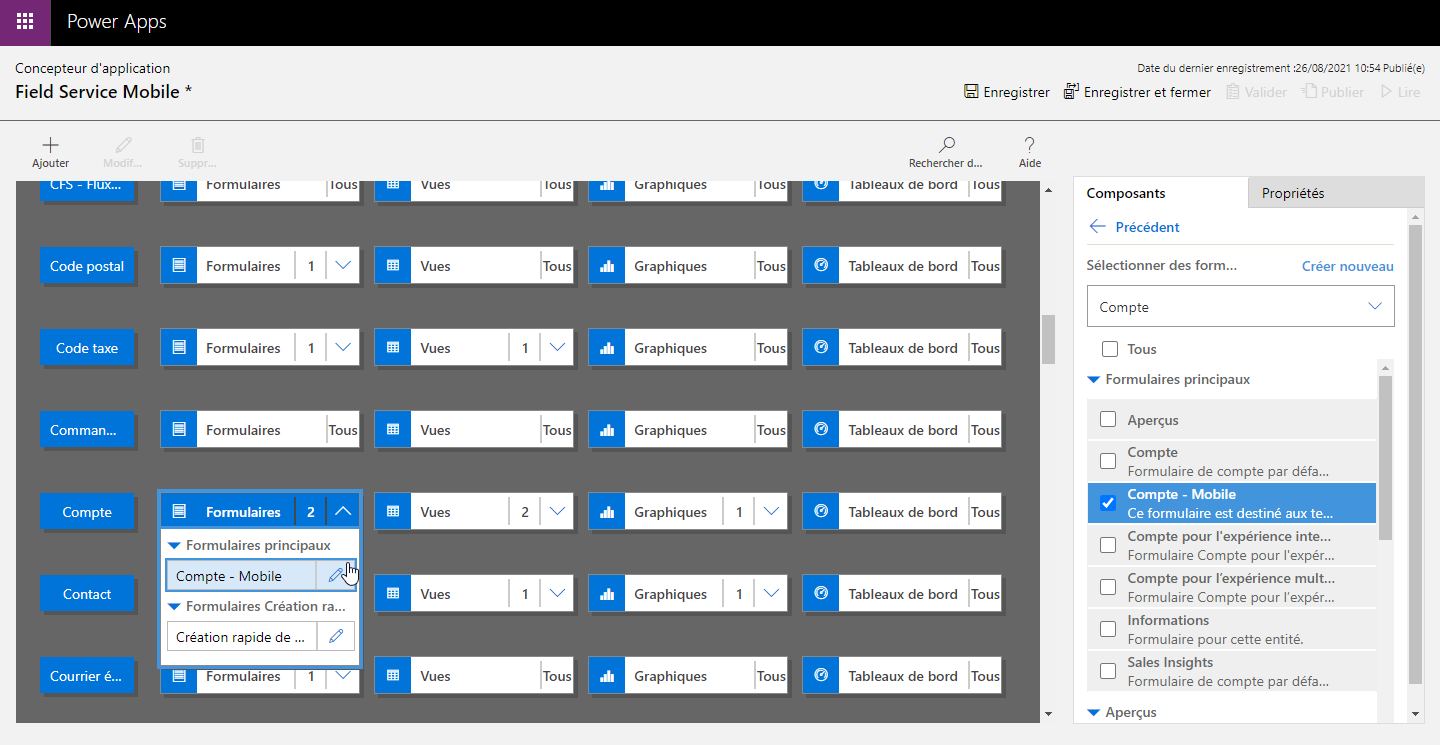Collapse Formulaires principaux in Compte flyout
The image size is (1440, 745).
174,546
